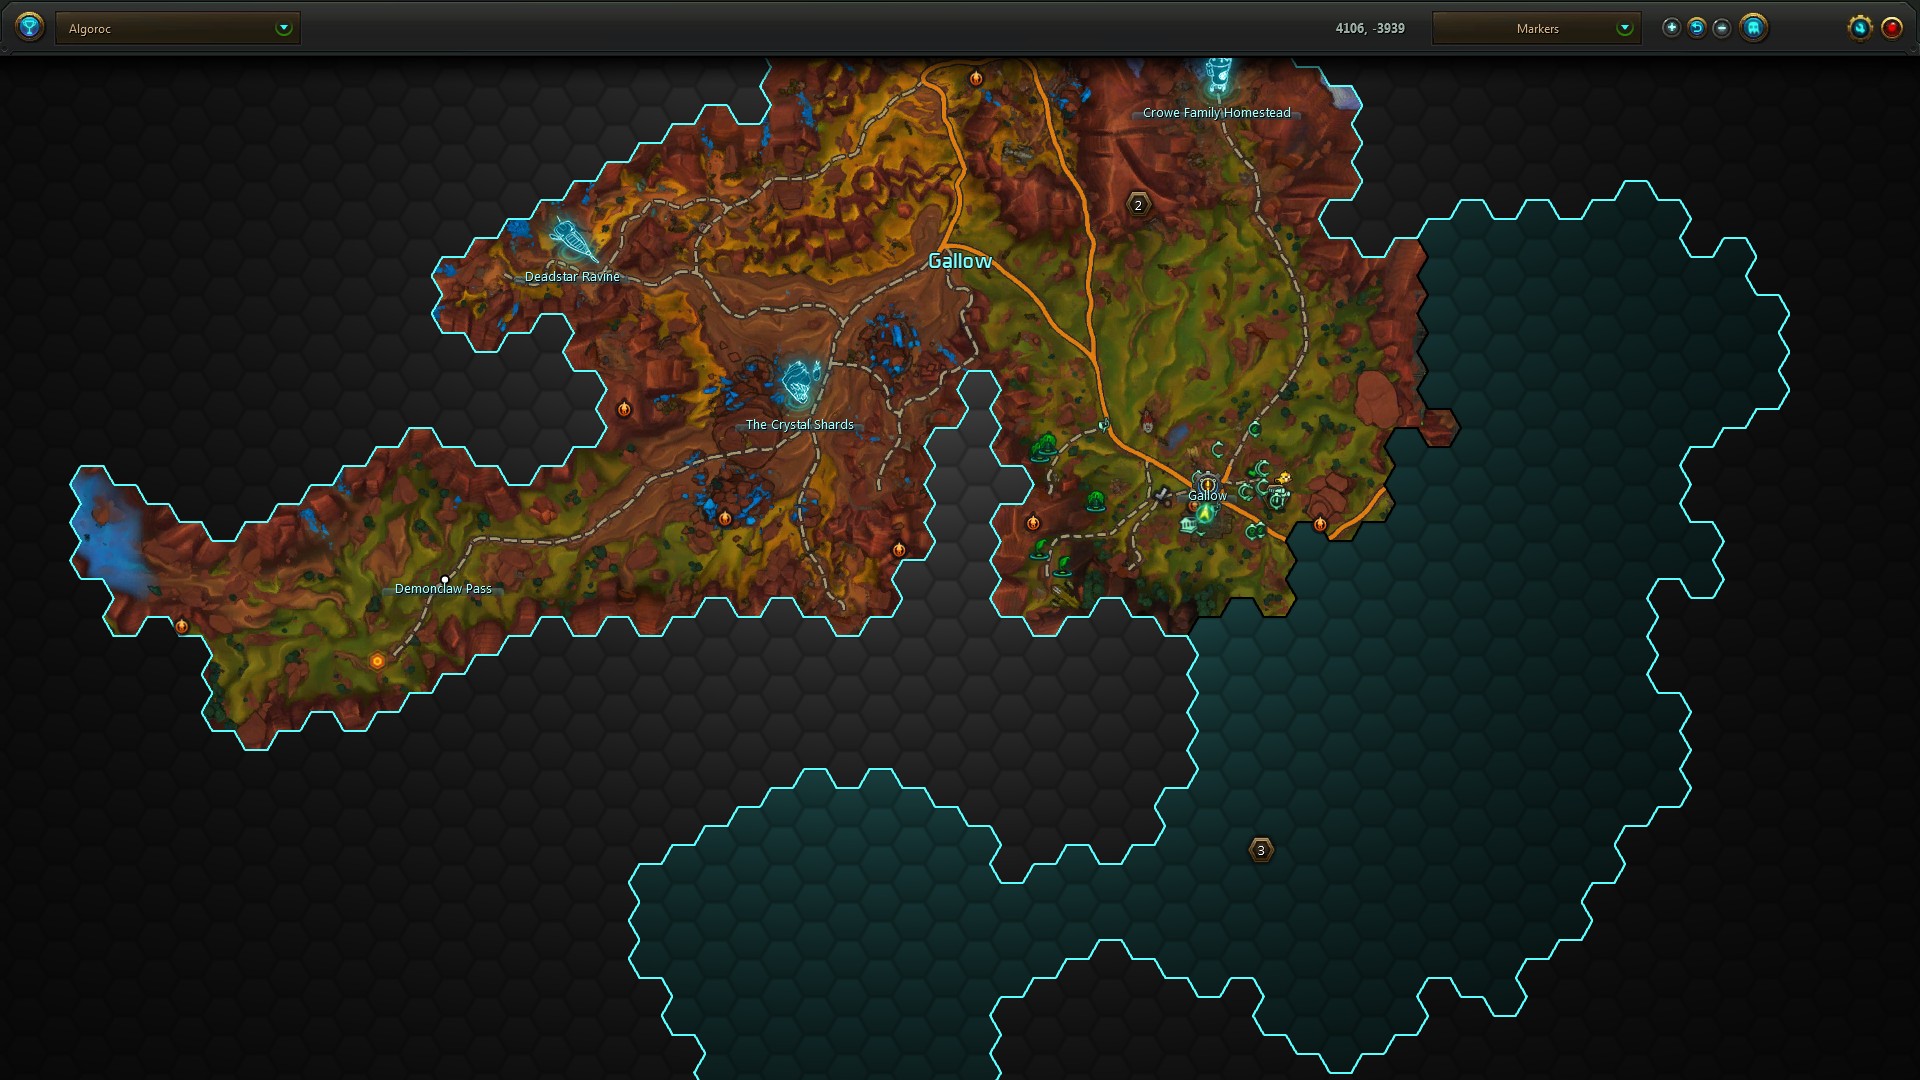This screenshot has height=1080, width=1920.
Task: Click the bank building icon in Gallow
Action: [x=1188, y=524]
